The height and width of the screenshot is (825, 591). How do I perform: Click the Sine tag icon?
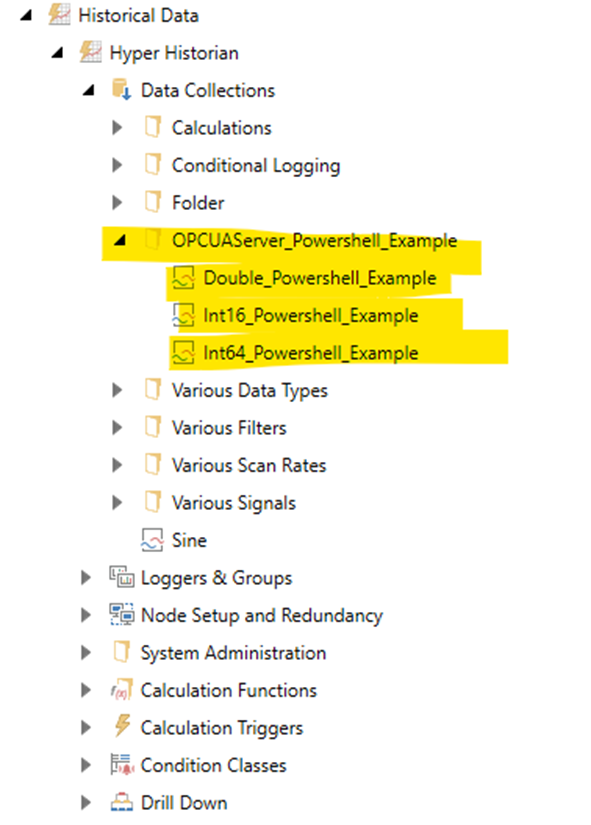(x=152, y=540)
